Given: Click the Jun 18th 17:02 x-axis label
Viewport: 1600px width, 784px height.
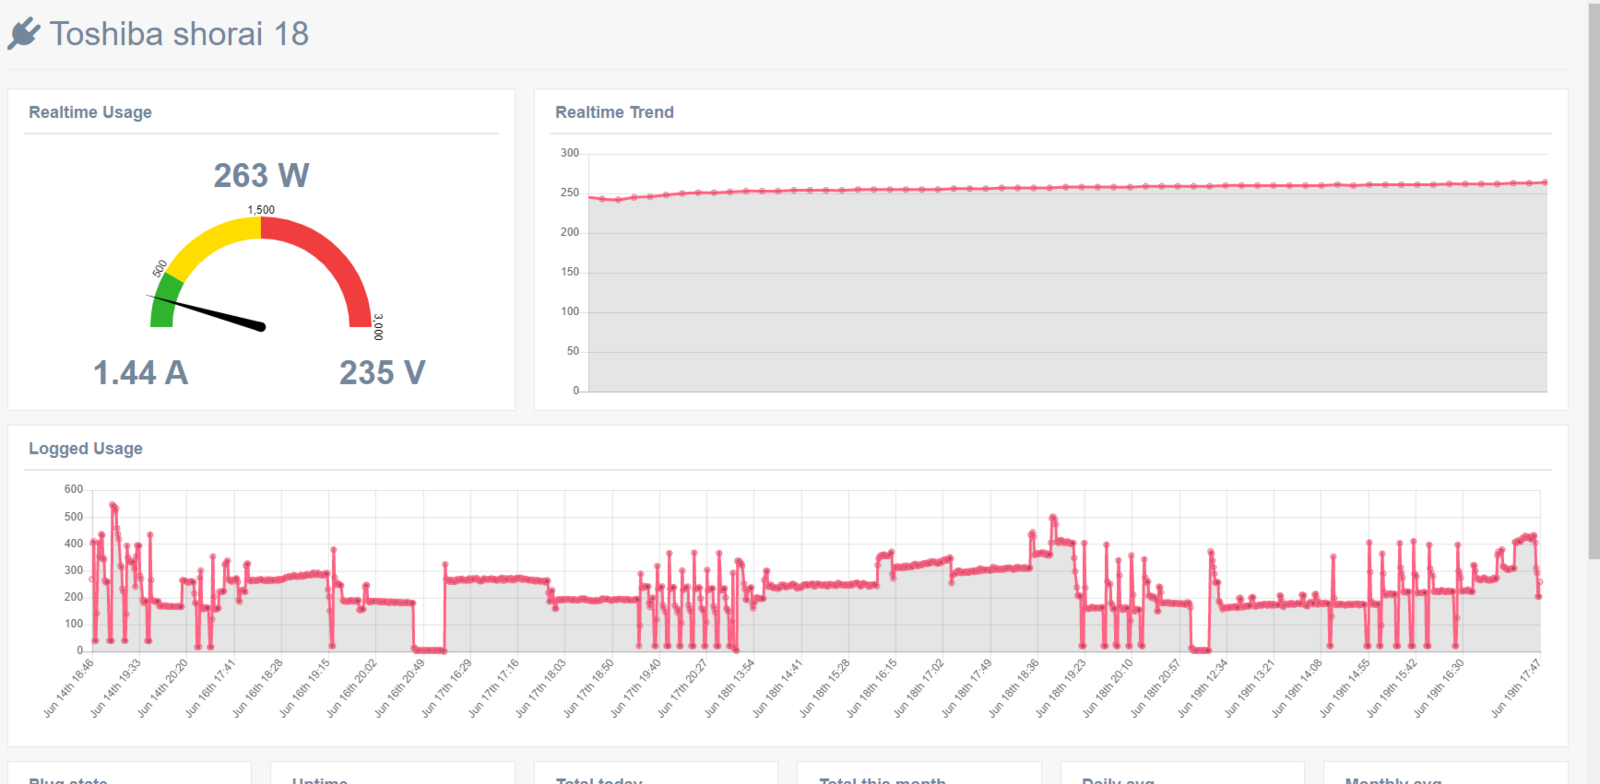Looking at the screenshot, I should tap(919, 688).
